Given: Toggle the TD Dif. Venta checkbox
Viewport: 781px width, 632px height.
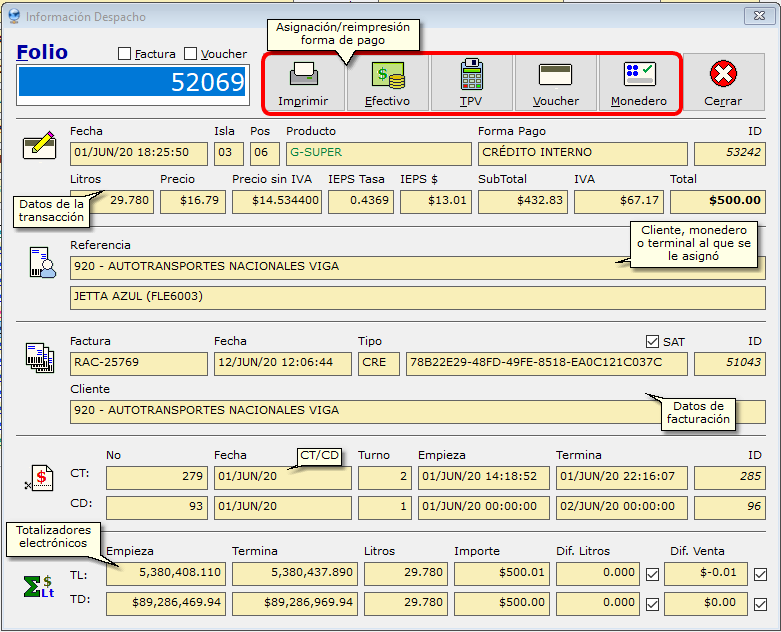Looking at the screenshot, I should point(760,603).
